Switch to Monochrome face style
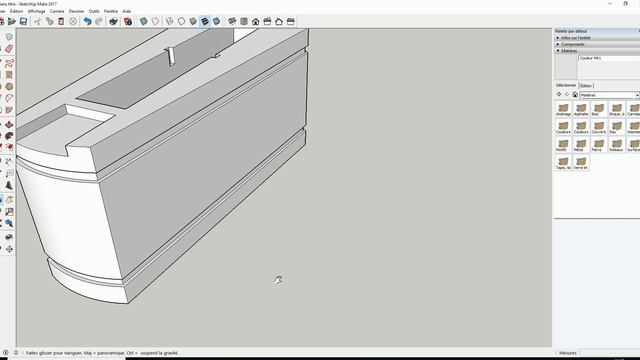 (x=217, y=21)
